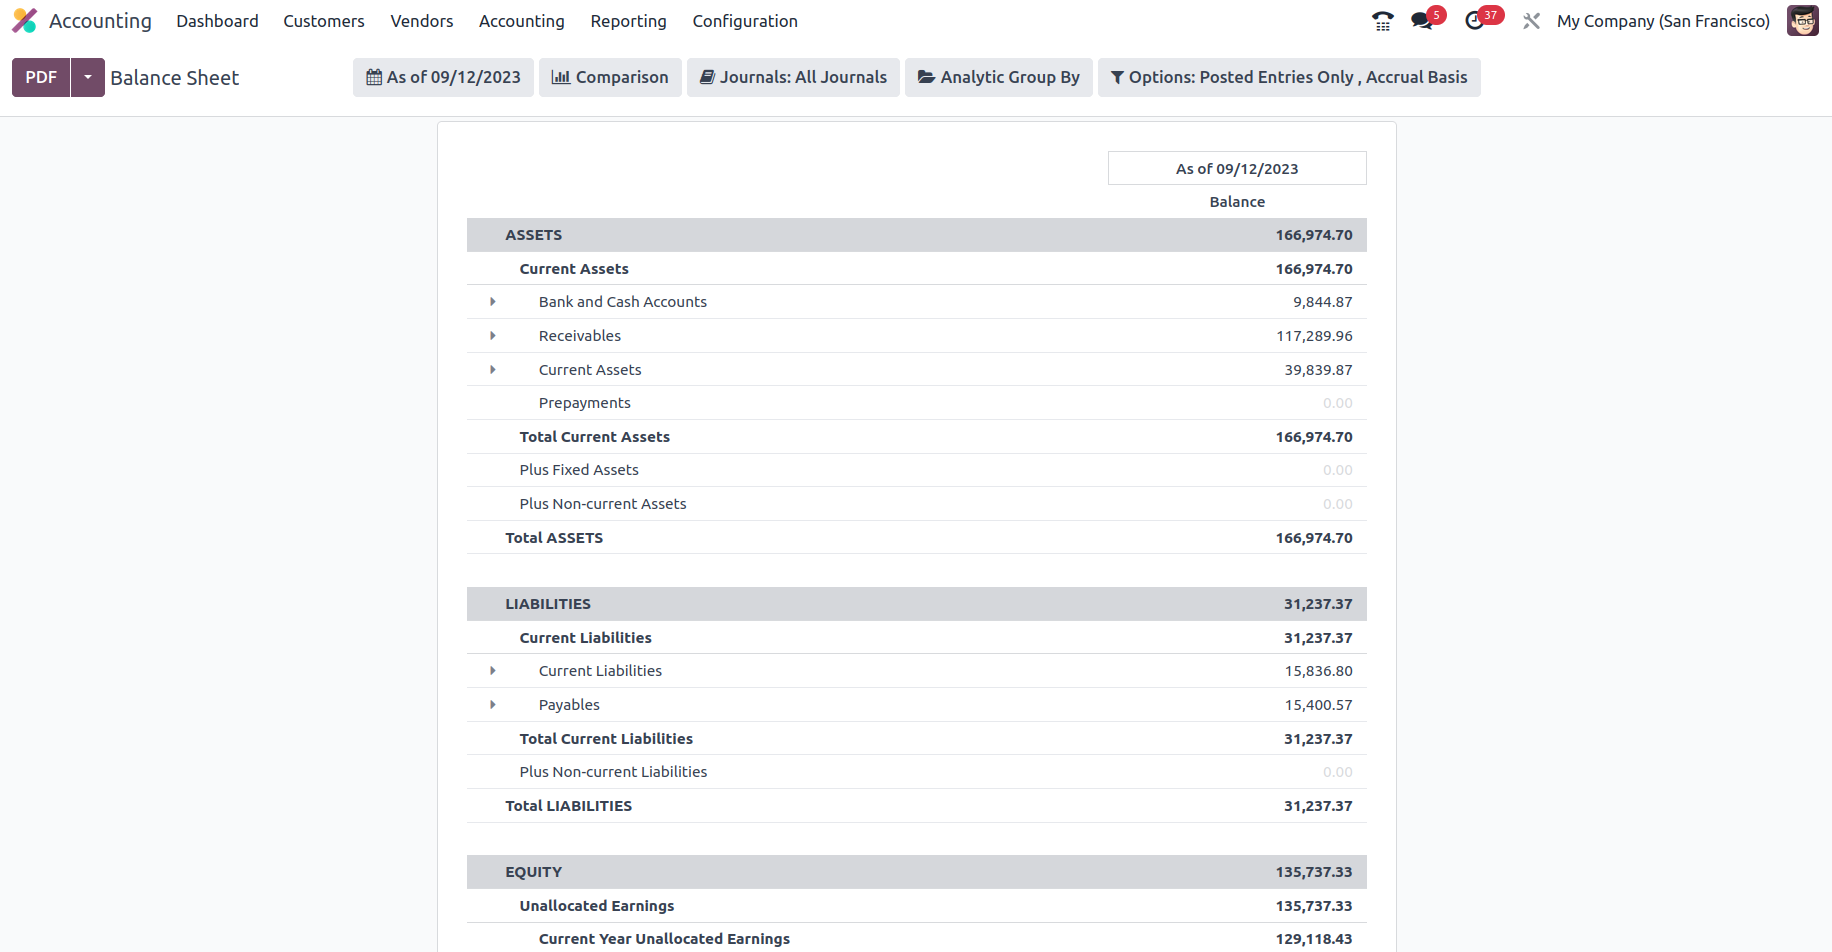Click the Bank and Cash Accounts label
Screen dimensions: 1832x952
[622, 302]
